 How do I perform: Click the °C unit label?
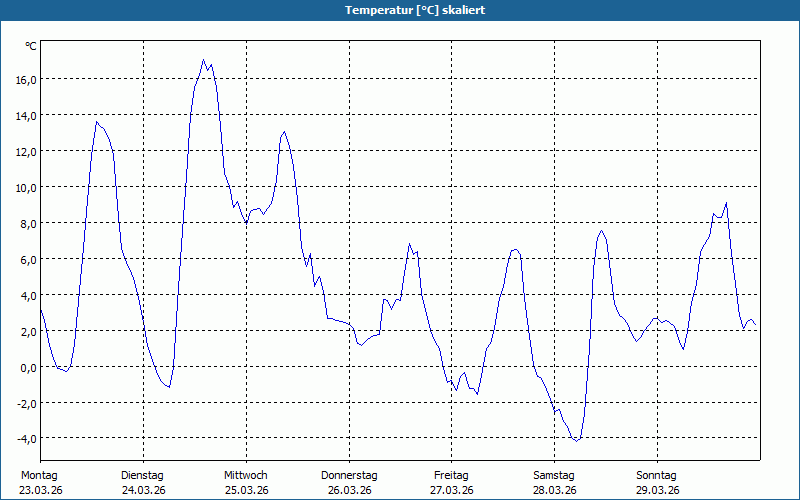pyautogui.click(x=31, y=46)
